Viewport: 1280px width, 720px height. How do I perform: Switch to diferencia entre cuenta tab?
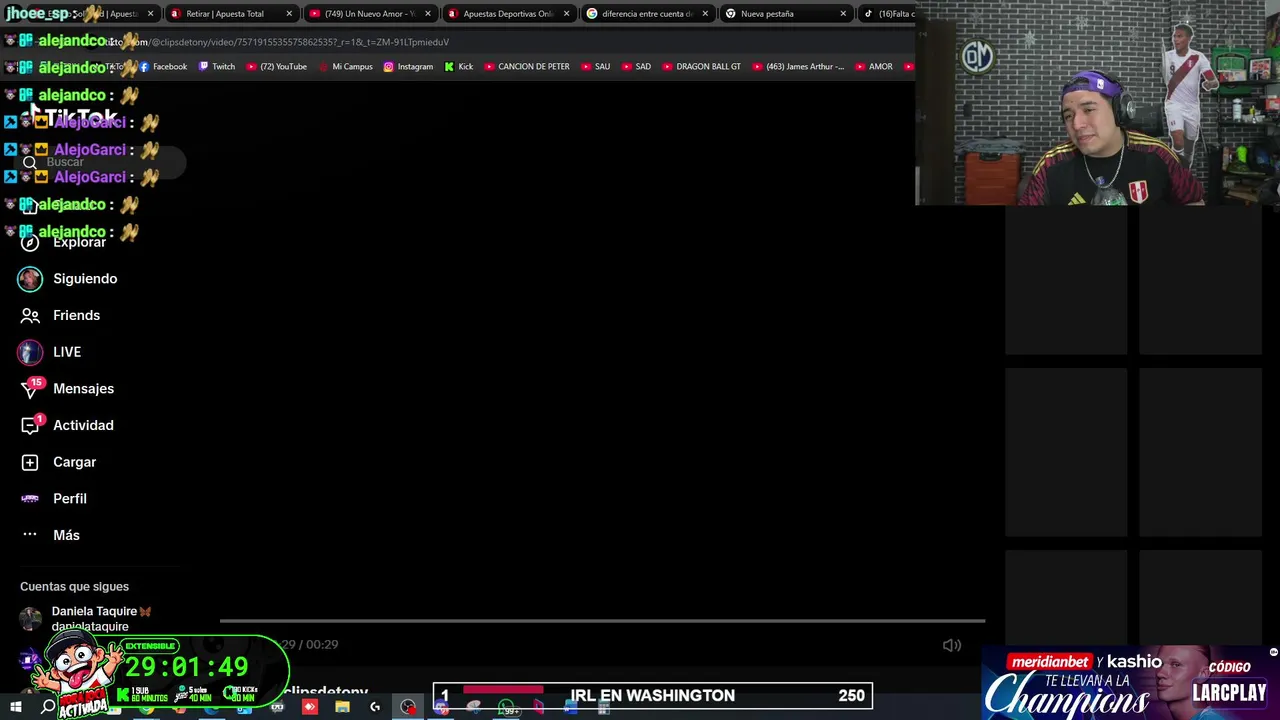click(647, 14)
